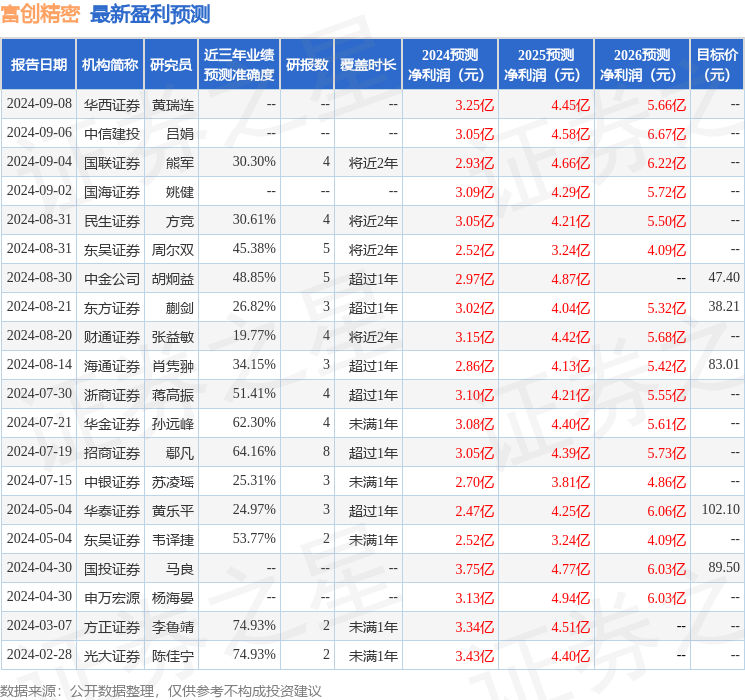This screenshot has width=745, height=700.
Task: Select the 国投证券 institution cell
Action: (112, 569)
